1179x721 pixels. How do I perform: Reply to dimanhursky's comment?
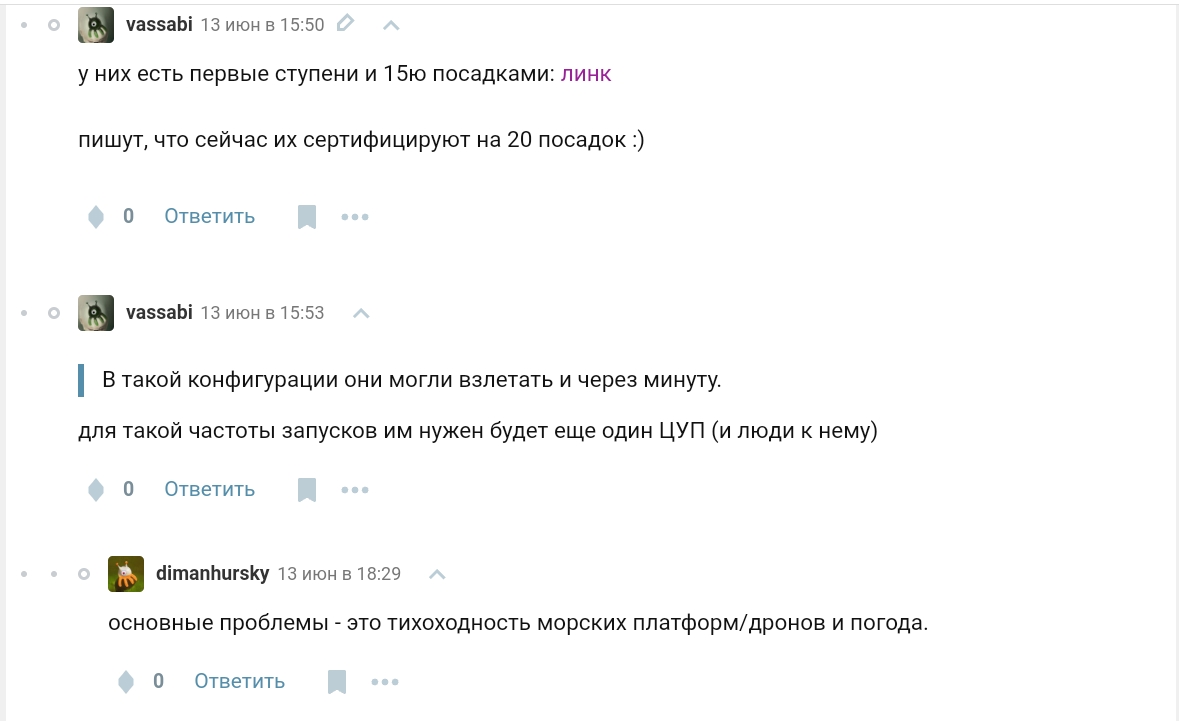click(x=239, y=681)
